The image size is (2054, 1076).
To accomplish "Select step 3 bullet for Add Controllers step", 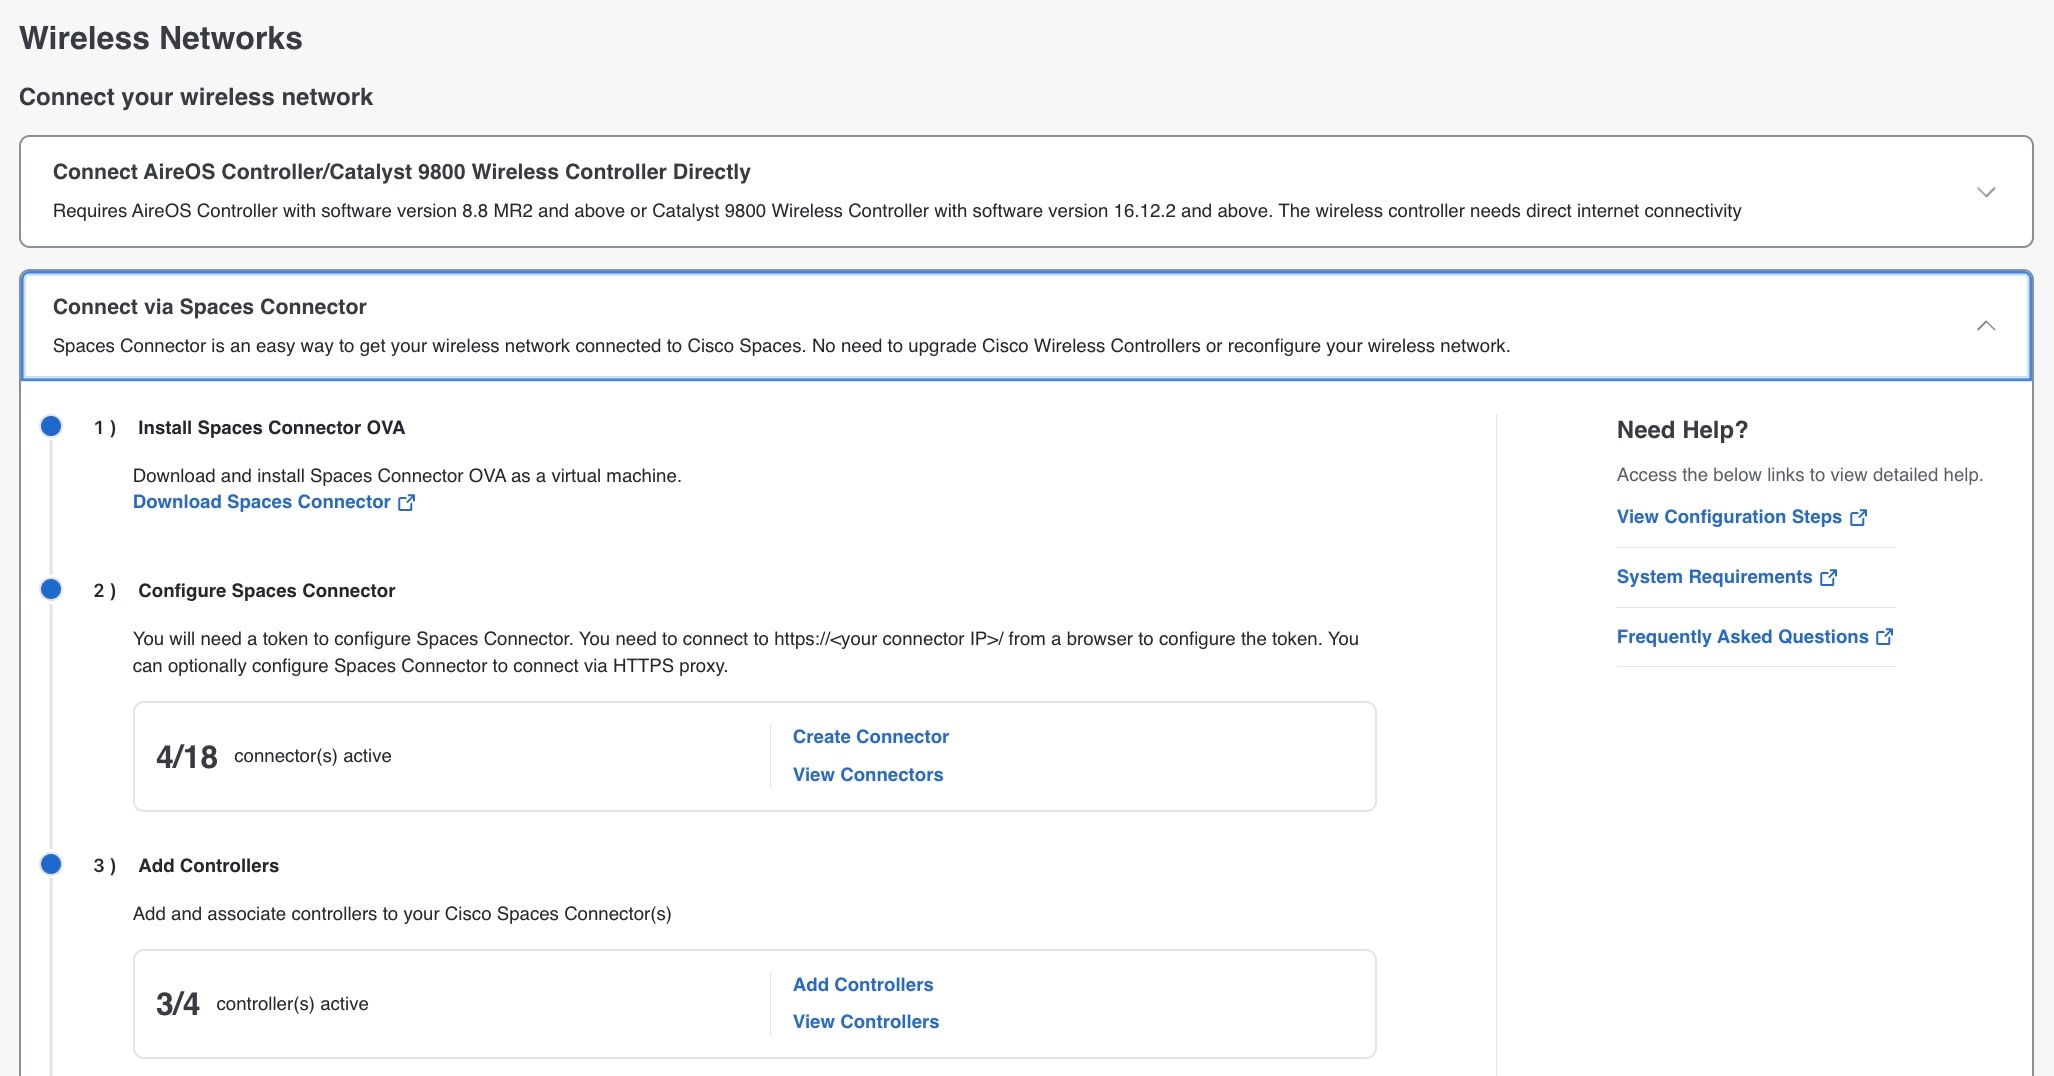I will [51, 865].
